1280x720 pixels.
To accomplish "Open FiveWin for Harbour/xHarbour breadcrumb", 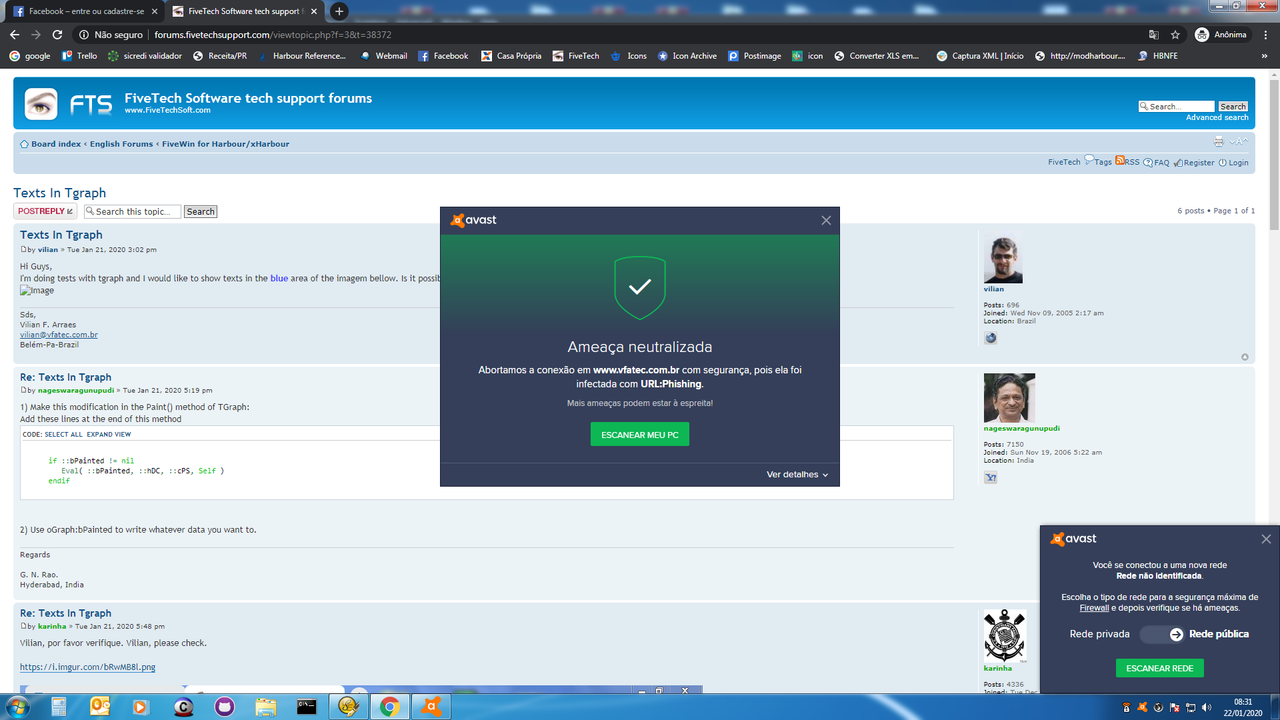I will (226, 144).
